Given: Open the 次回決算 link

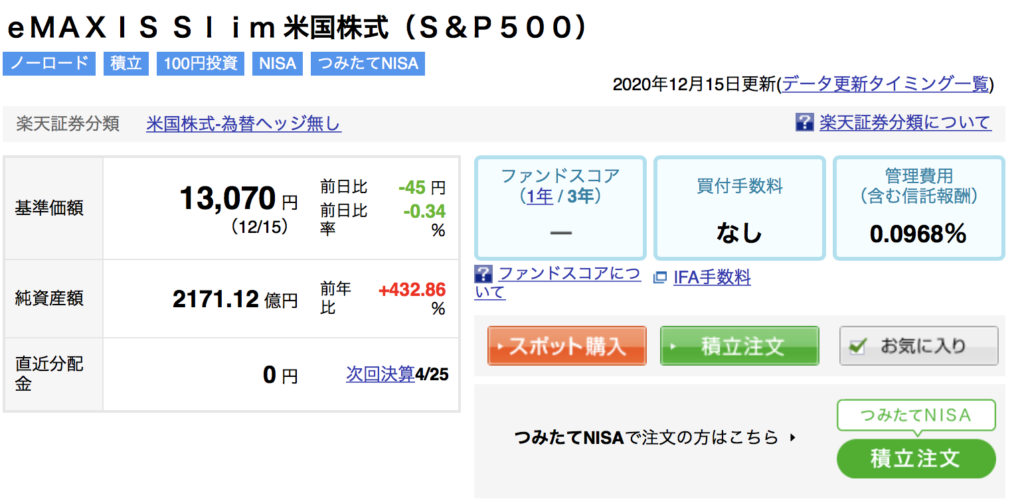Looking at the screenshot, I should 380,374.
